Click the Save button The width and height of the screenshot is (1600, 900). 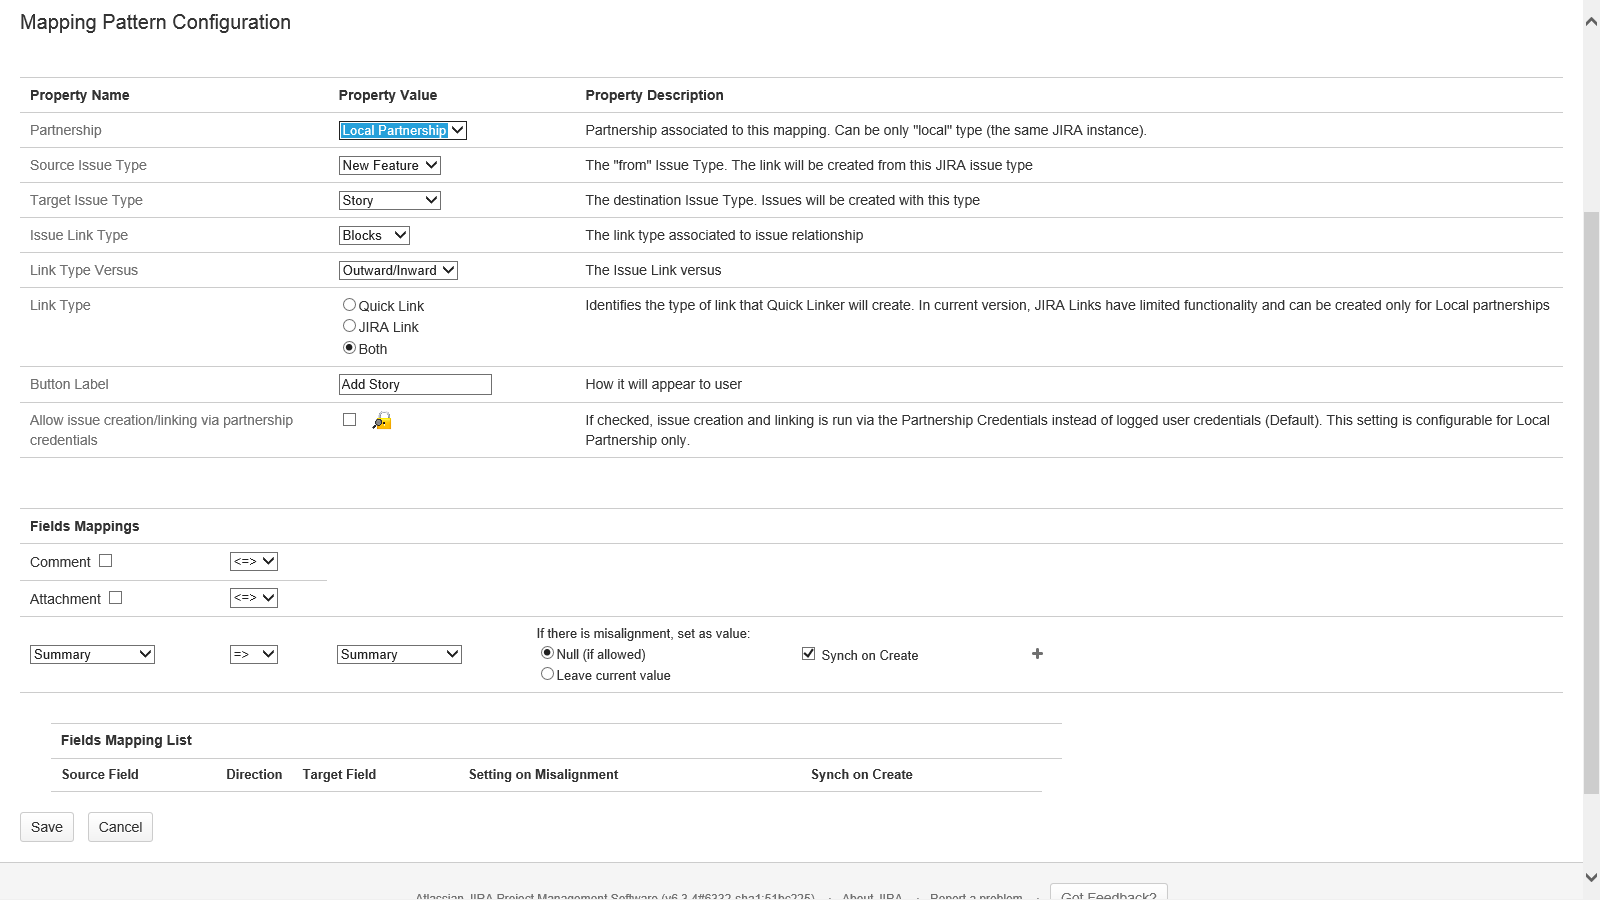(47, 827)
